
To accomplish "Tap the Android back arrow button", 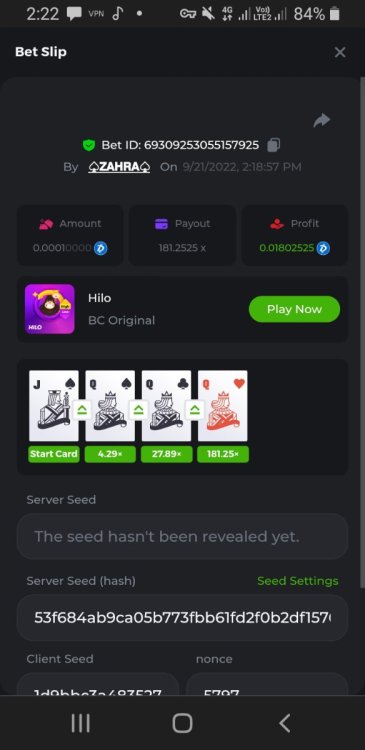I will click(285, 723).
